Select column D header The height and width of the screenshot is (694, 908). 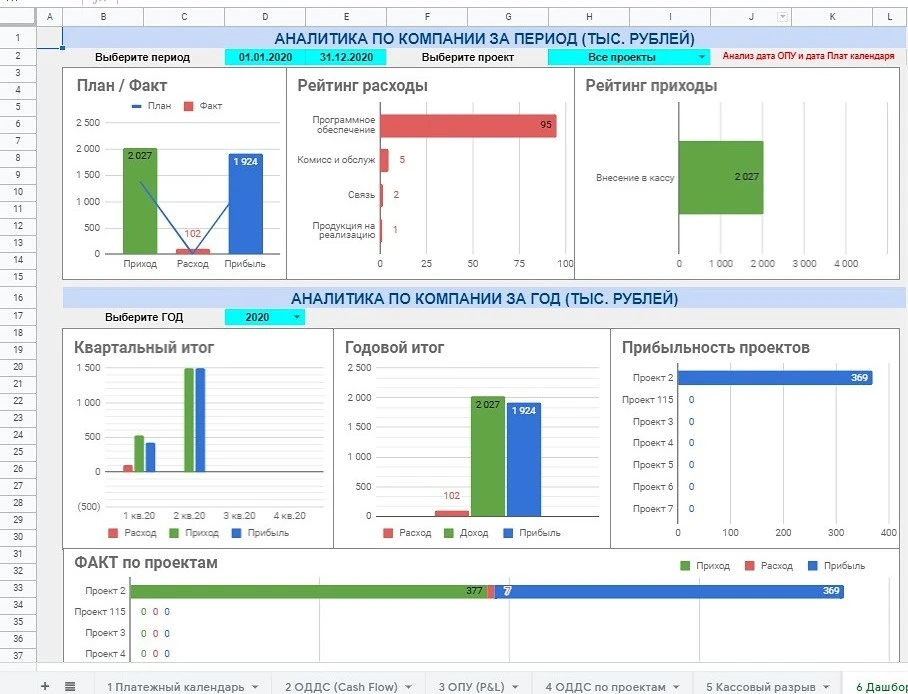(x=265, y=16)
